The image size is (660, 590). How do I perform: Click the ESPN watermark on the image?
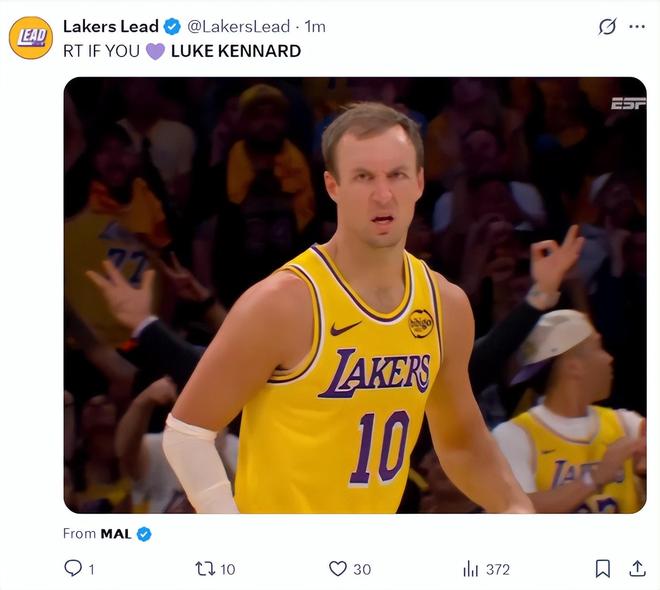coord(628,103)
